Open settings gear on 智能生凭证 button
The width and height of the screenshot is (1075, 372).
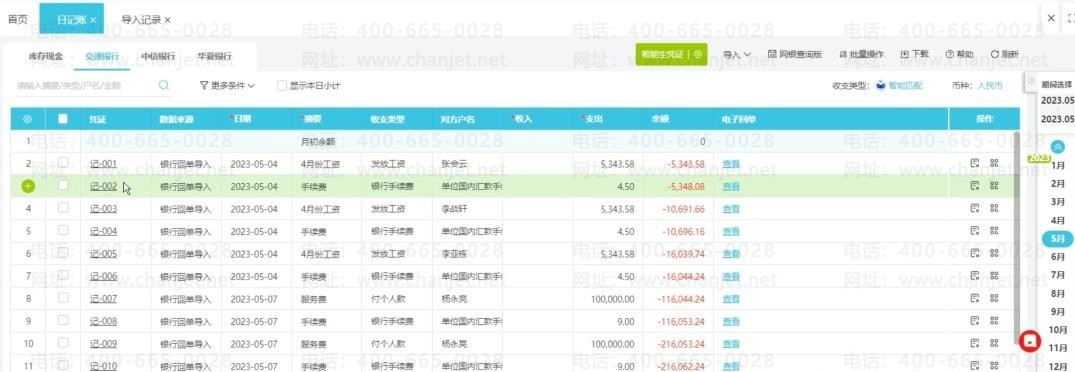pyautogui.click(x=698, y=54)
